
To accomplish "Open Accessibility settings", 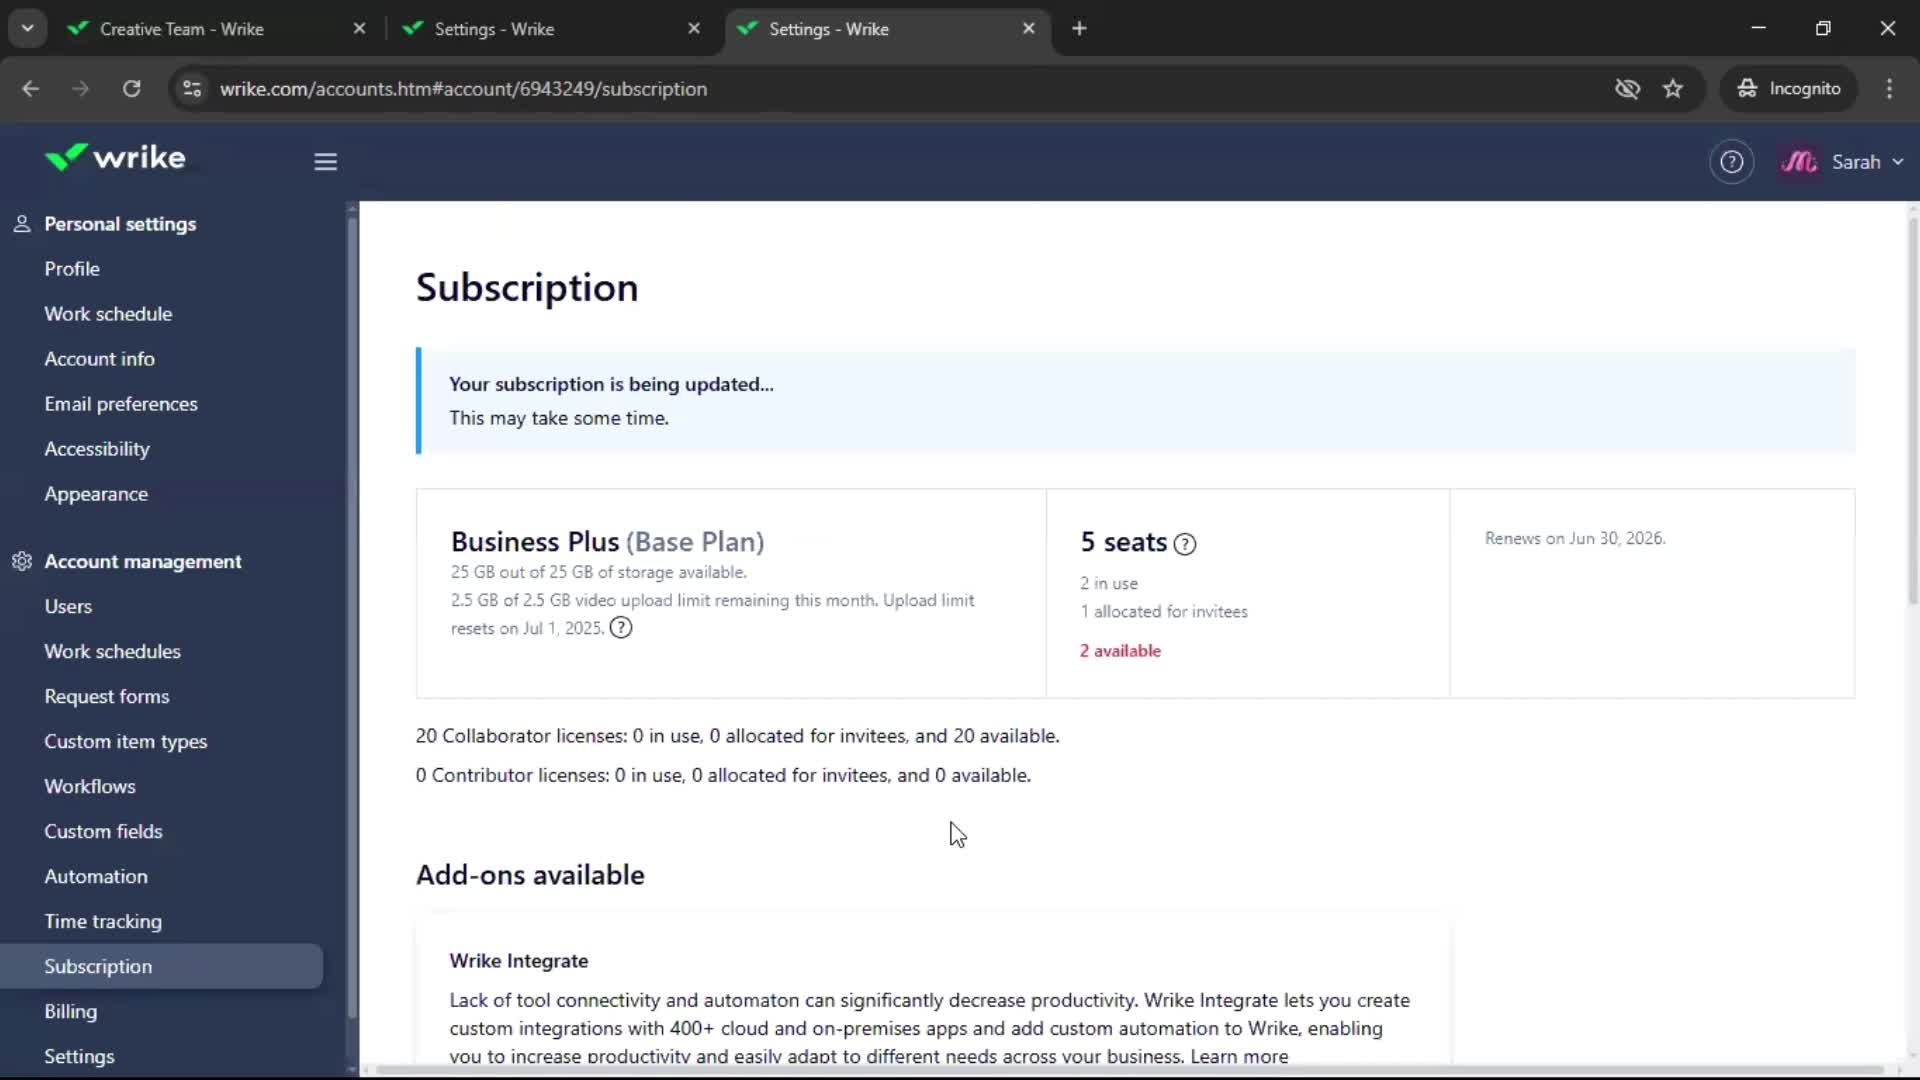I will (97, 449).
